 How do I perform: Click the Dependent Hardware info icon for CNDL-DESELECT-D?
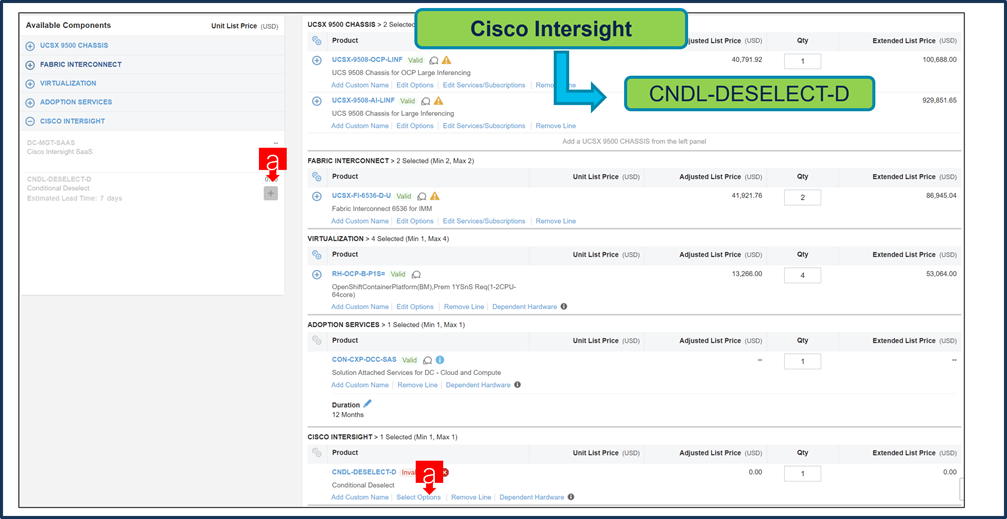click(571, 497)
